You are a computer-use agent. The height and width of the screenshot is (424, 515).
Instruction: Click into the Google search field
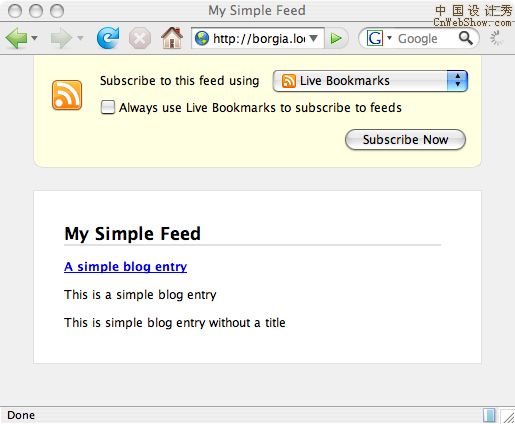pos(427,39)
